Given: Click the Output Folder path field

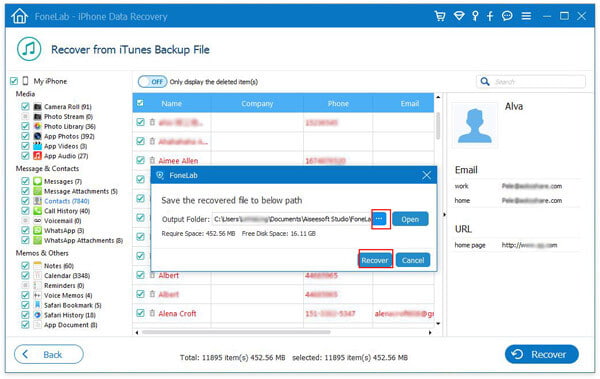Looking at the screenshot, I should pos(292,219).
